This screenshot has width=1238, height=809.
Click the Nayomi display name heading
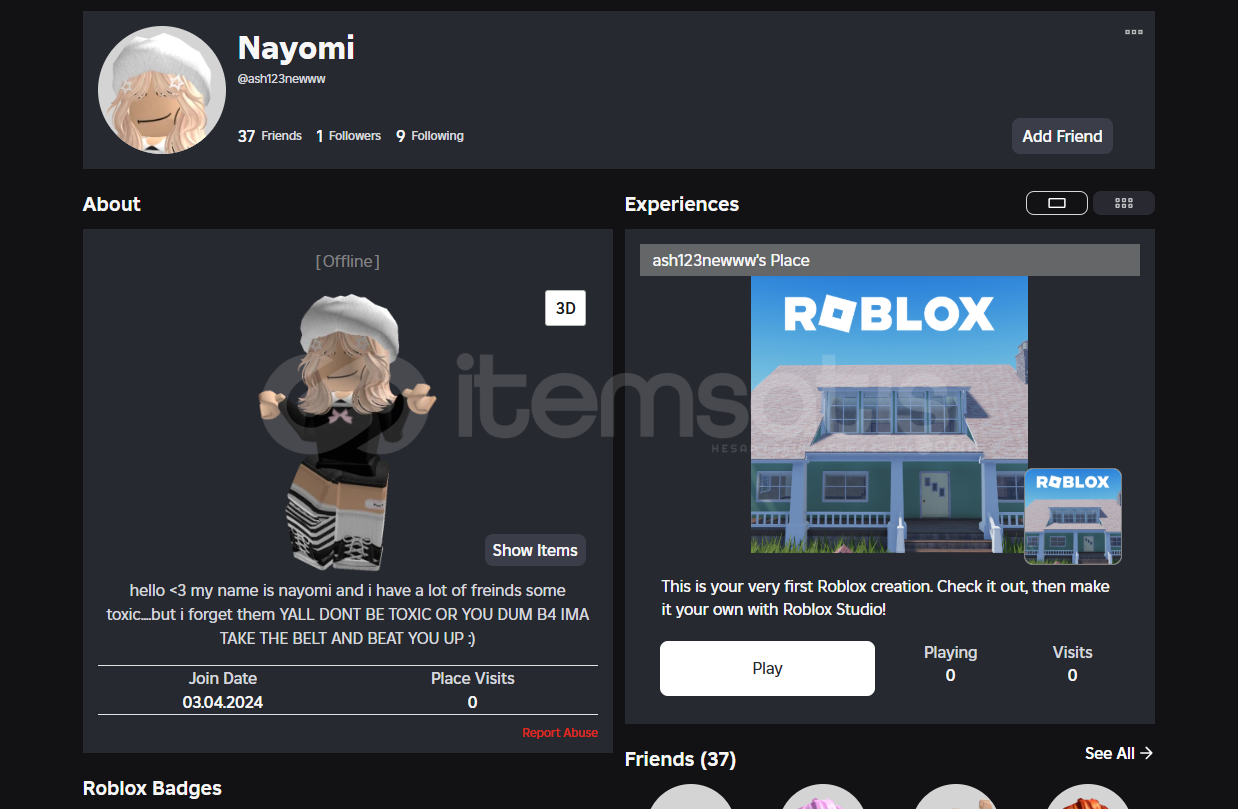(296, 47)
